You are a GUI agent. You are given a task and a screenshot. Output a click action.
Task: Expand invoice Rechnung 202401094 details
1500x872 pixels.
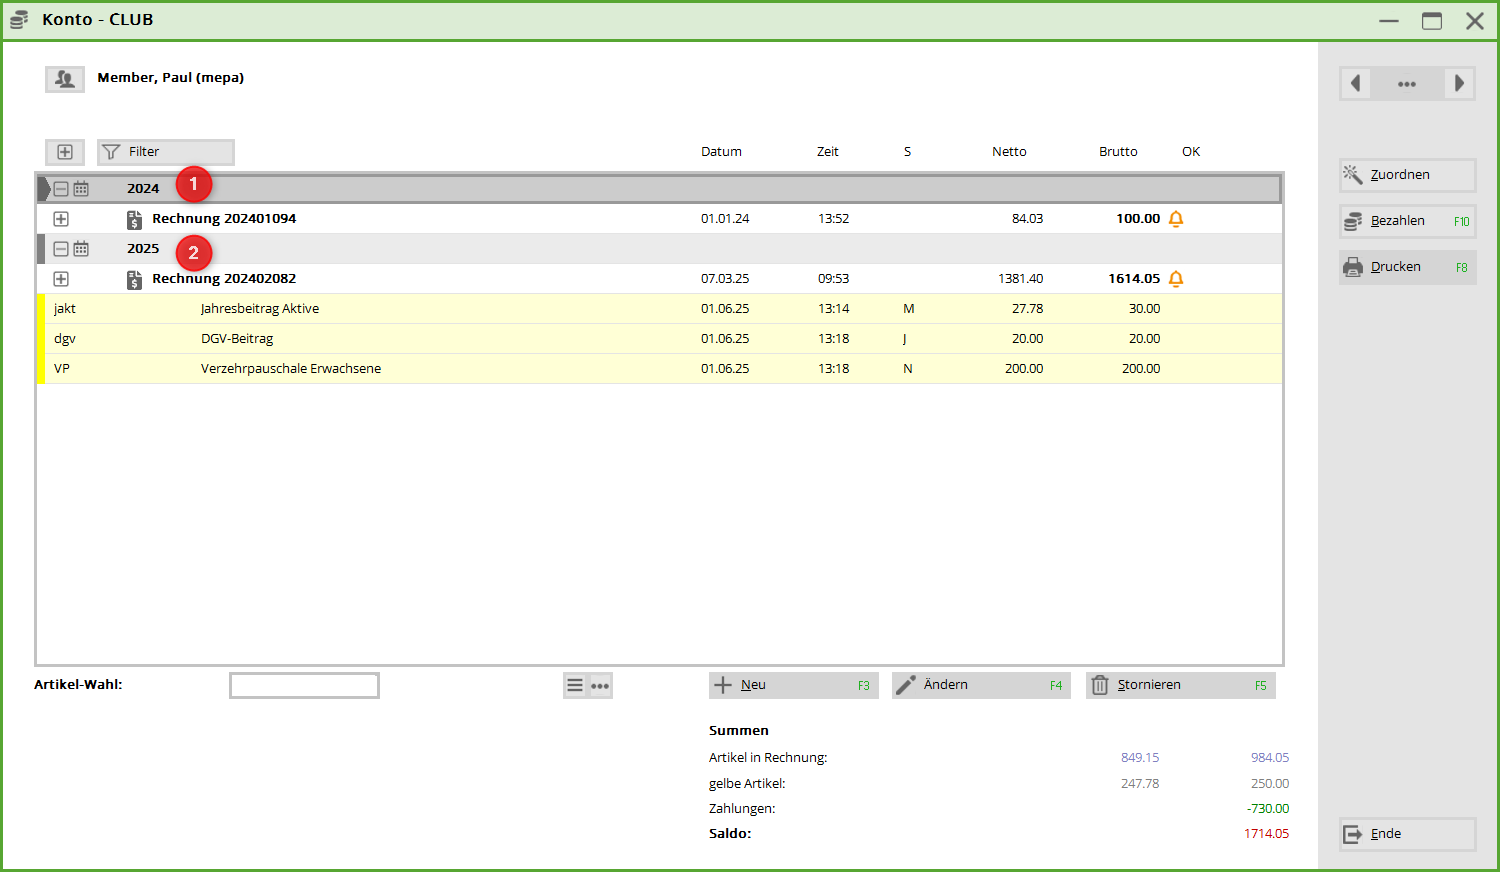point(61,219)
